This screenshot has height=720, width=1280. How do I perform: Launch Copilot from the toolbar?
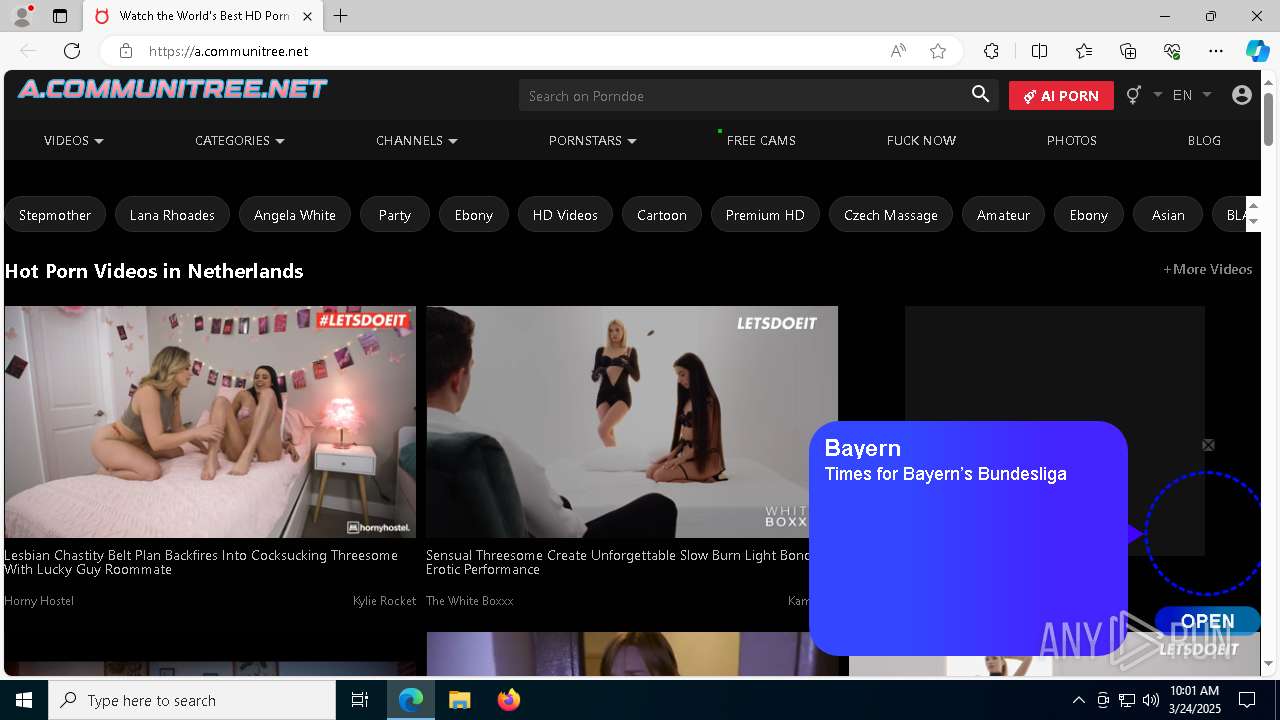coord(1257,51)
